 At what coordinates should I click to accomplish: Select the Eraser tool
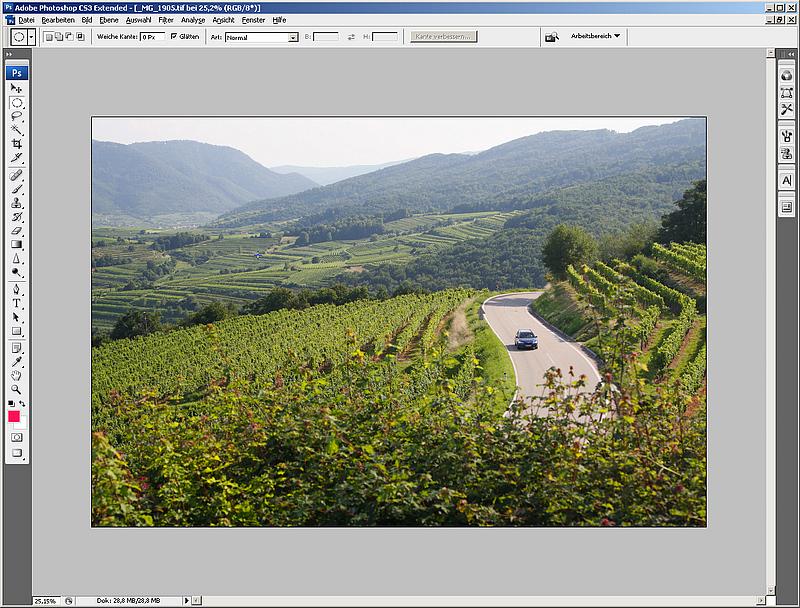pos(16,231)
